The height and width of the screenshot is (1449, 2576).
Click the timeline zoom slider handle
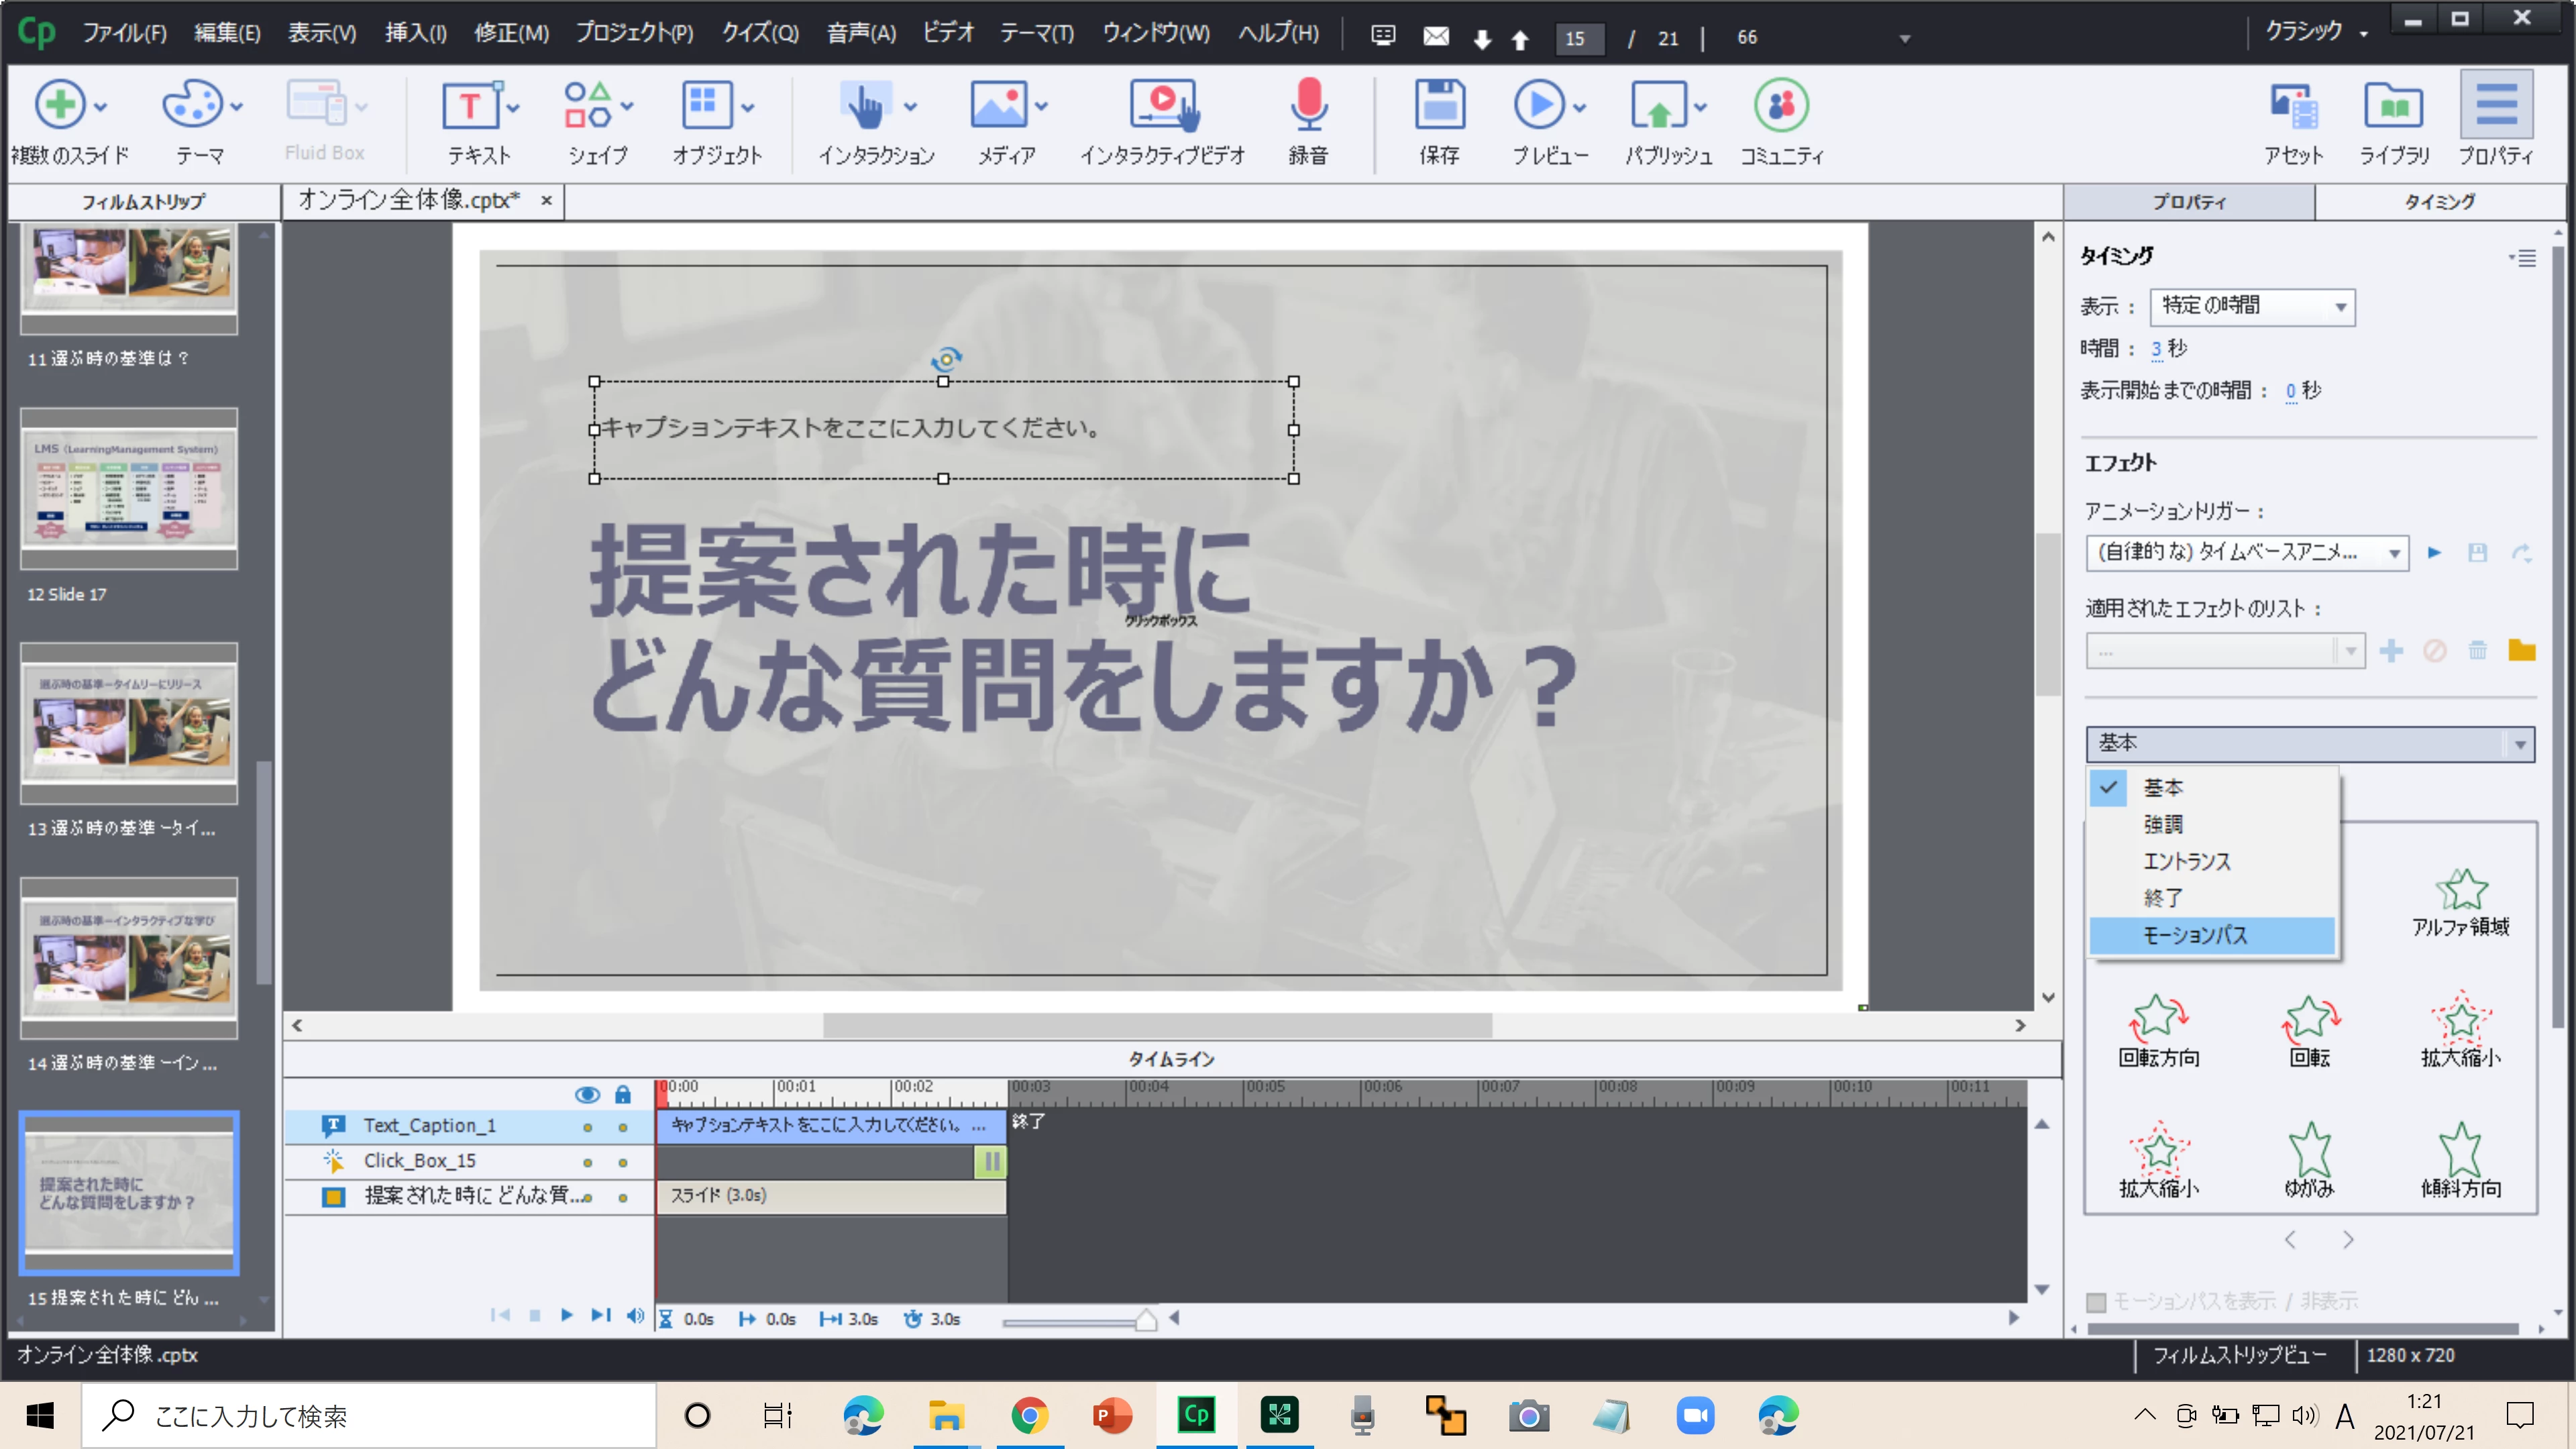[1146, 1320]
